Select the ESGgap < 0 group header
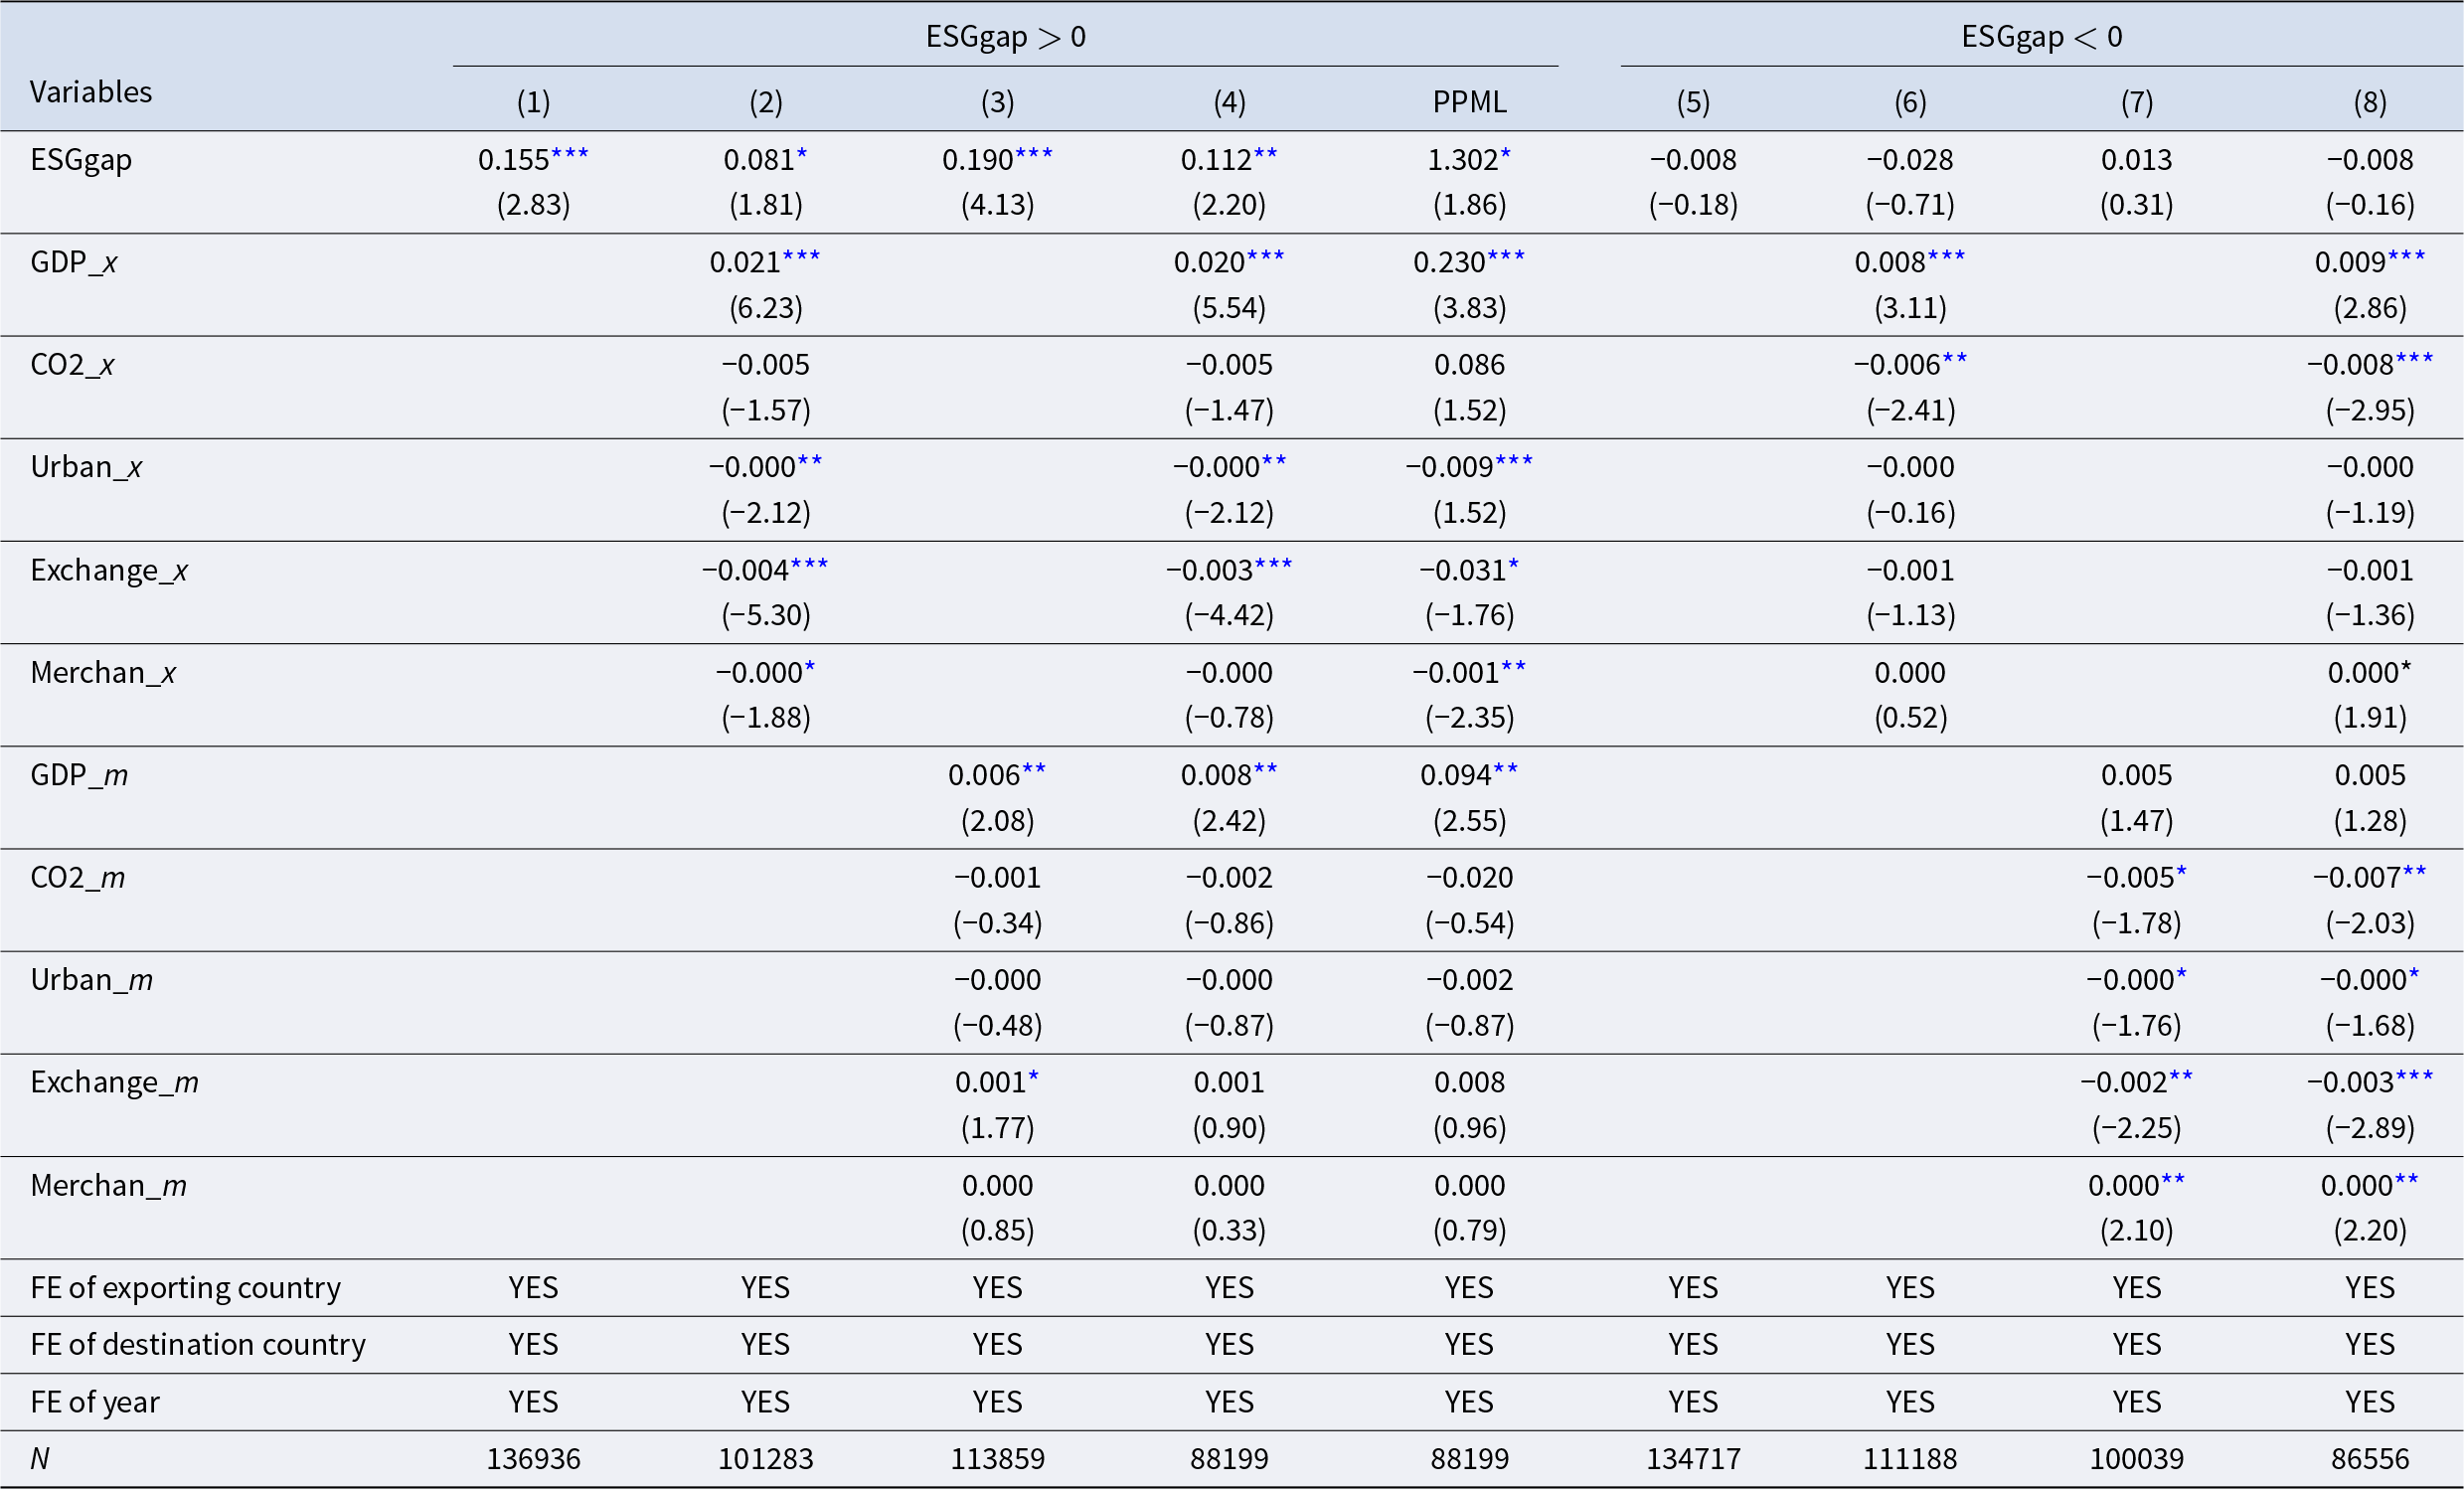2464x1489 pixels. (2041, 37)
